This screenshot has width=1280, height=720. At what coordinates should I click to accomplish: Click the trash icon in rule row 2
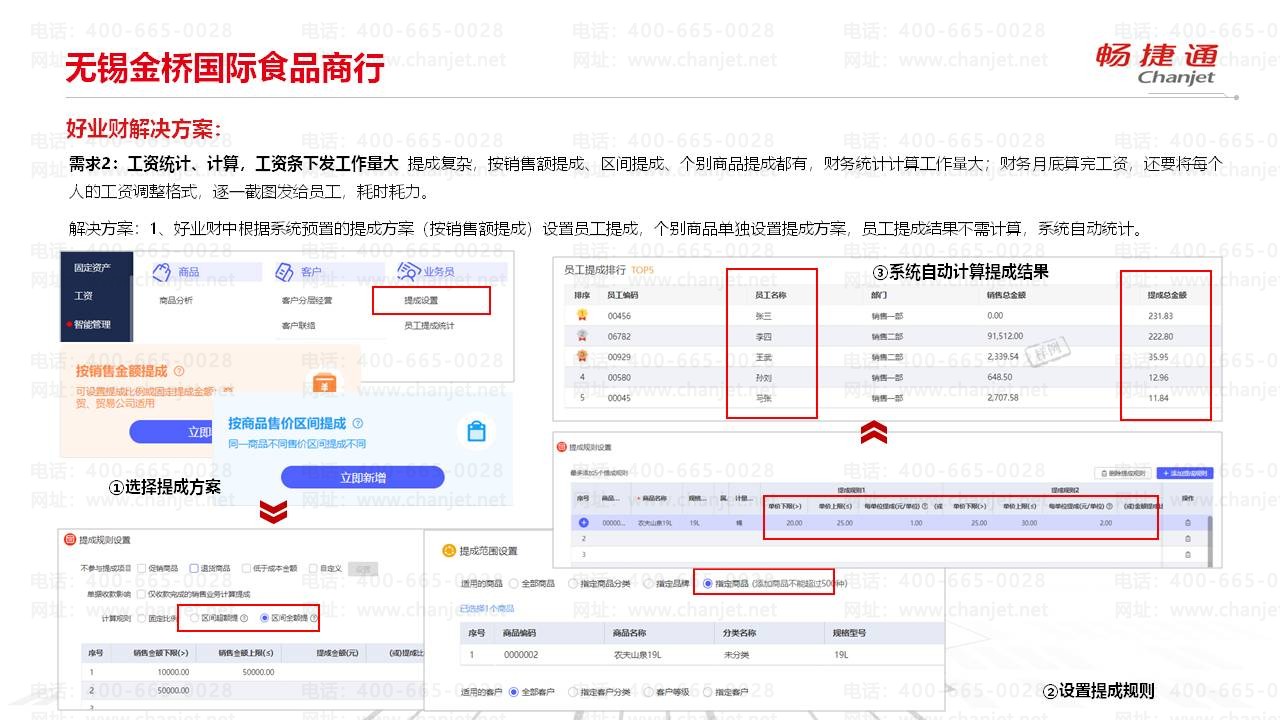coord(1187,538)
